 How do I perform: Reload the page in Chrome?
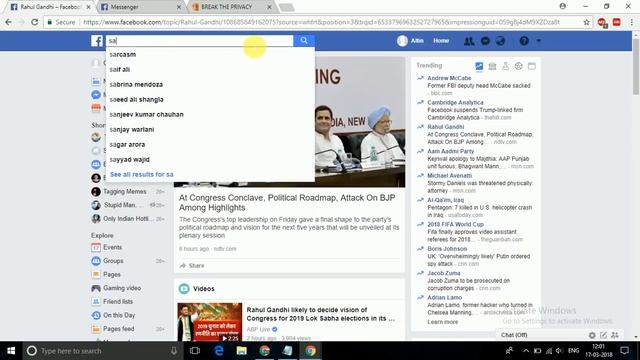tap(35, 22)
